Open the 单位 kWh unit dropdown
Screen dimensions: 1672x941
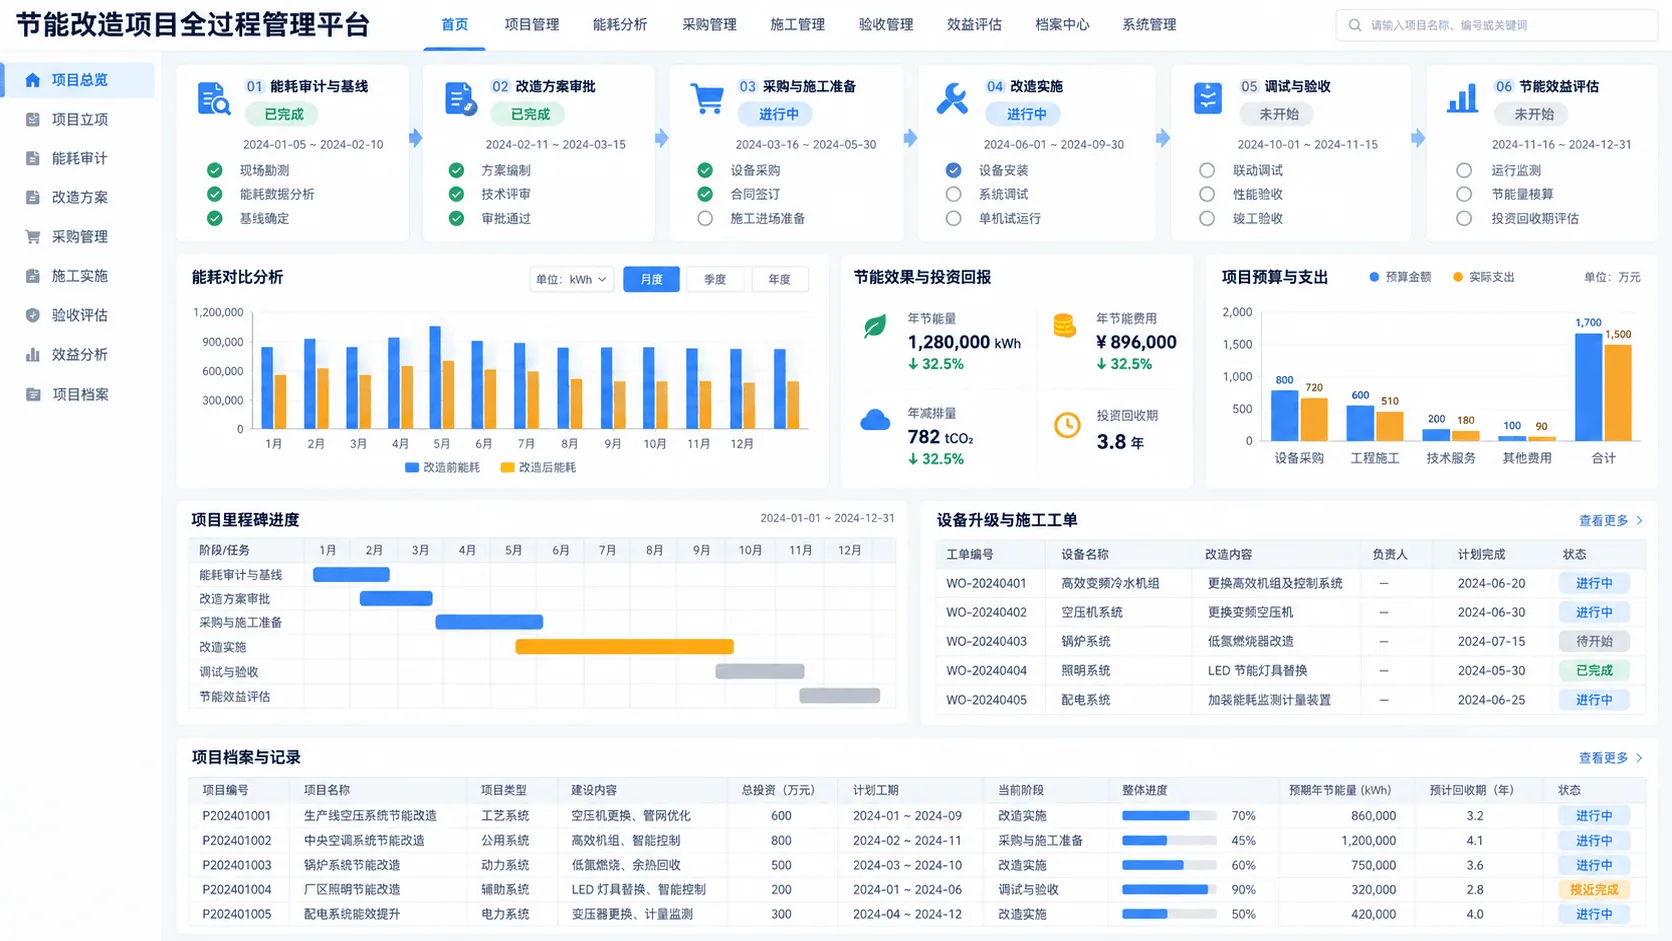(x=571, y=279)
